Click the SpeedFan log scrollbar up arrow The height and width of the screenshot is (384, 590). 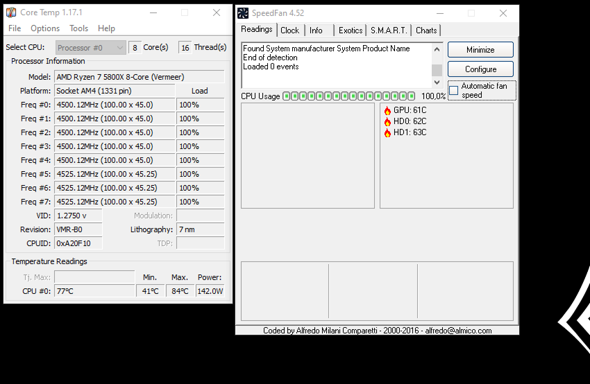pyautogui.click(x=437, y=49)
